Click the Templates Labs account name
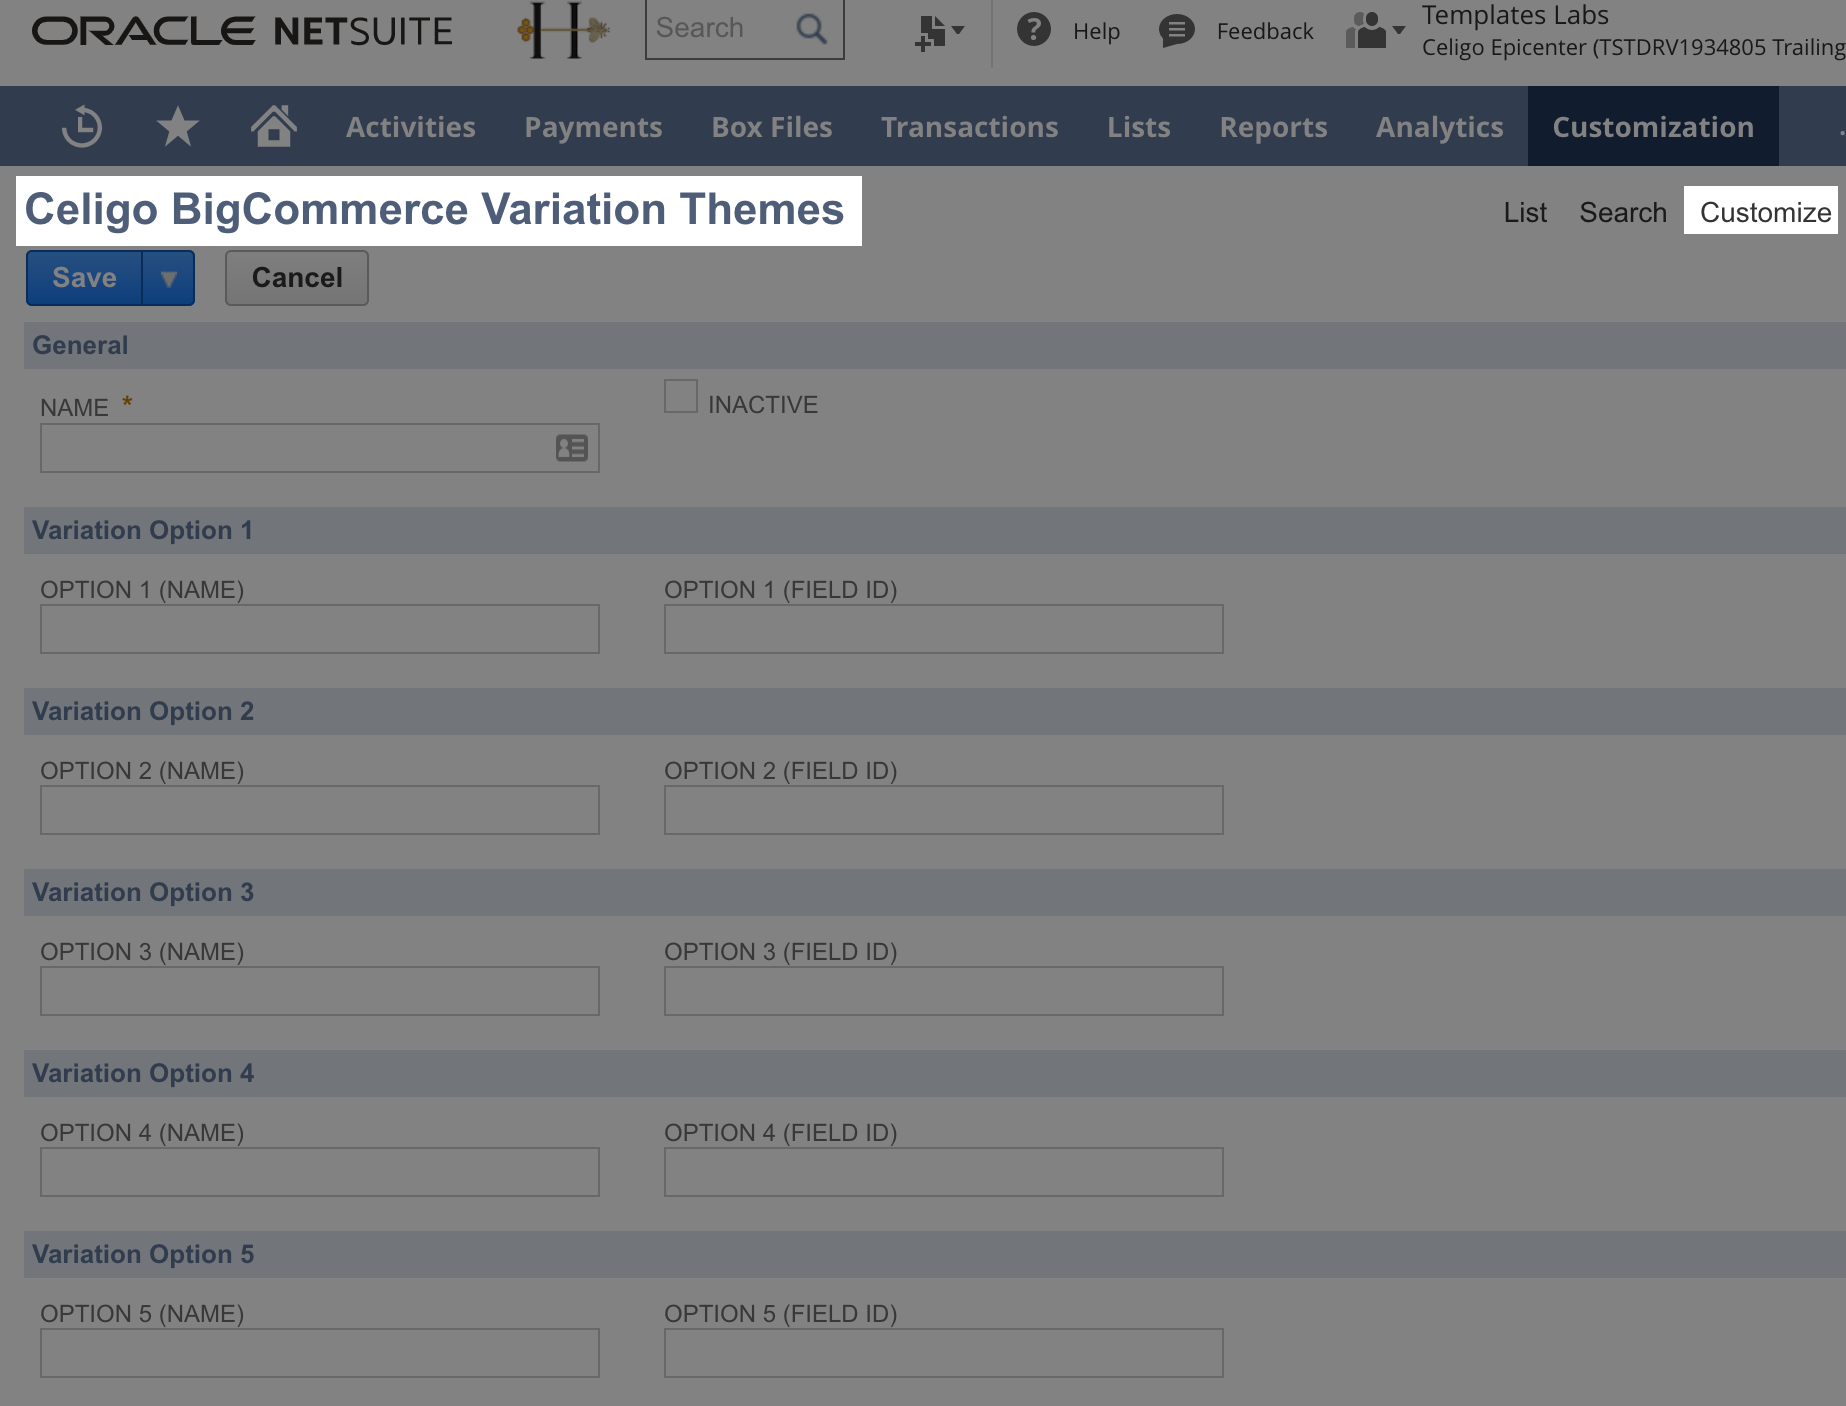The width and height of the screenshot is (1846, 1406). 1515,15
